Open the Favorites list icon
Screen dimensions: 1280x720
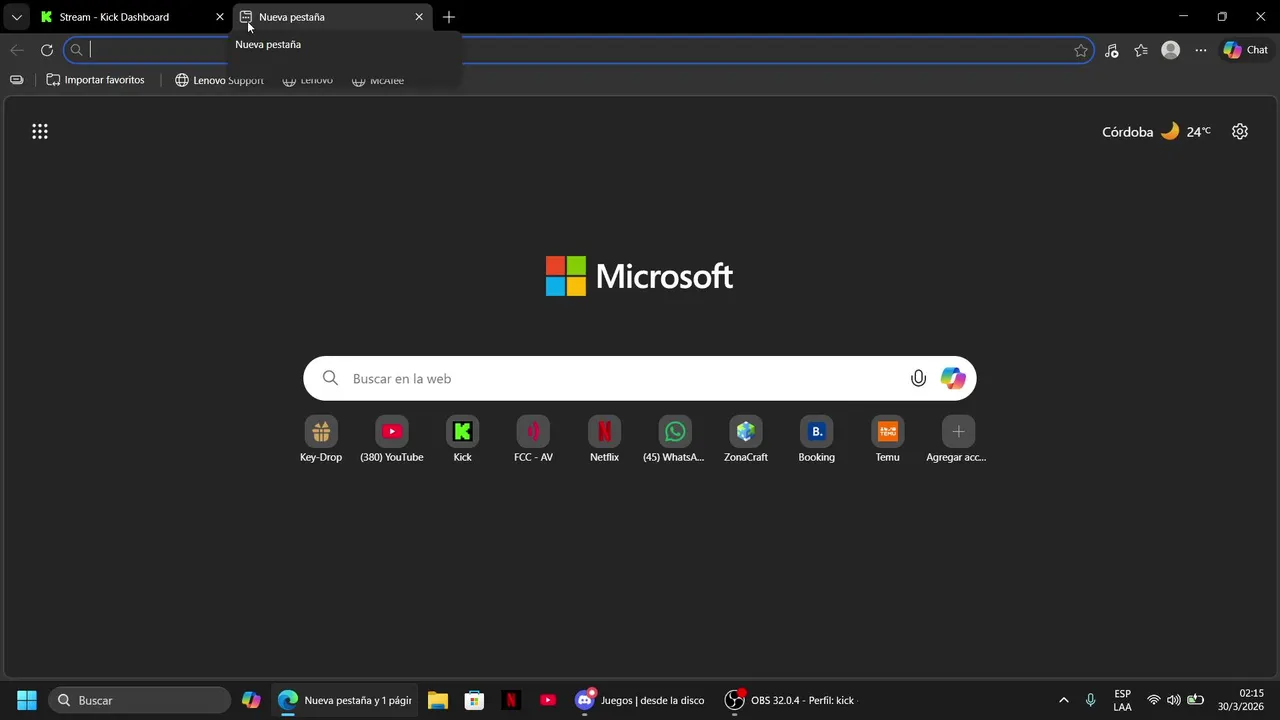click(1141, 50)
